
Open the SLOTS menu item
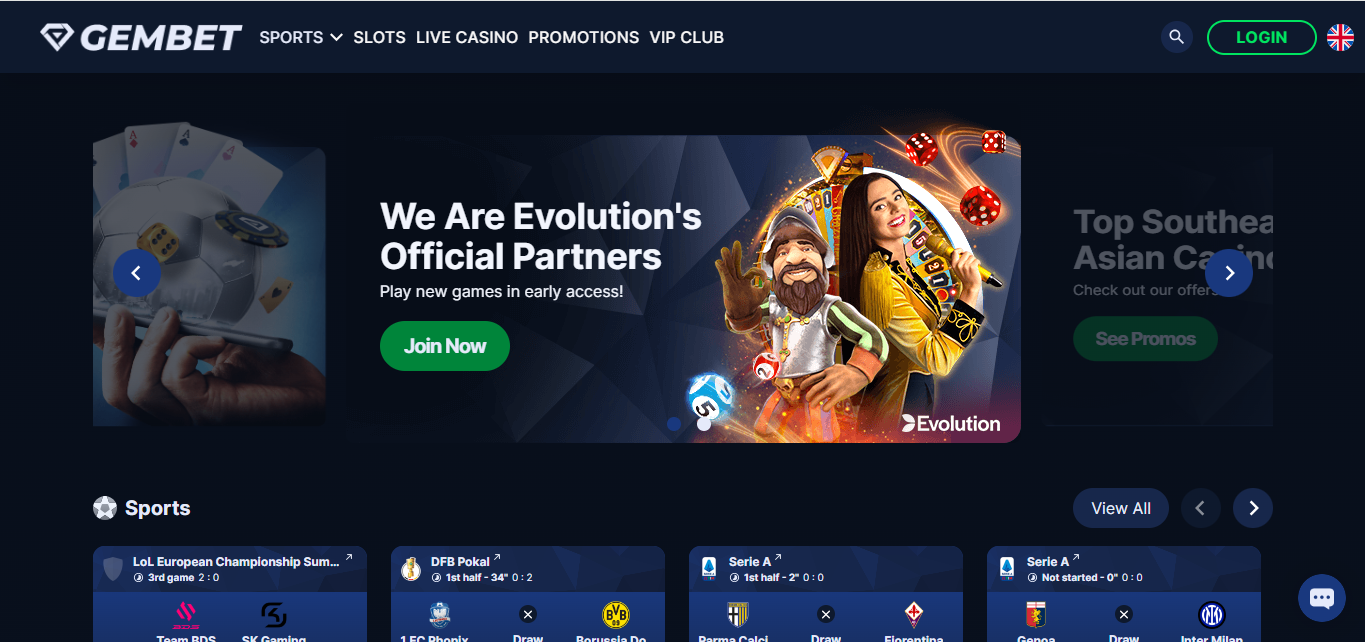pos(379,37)
